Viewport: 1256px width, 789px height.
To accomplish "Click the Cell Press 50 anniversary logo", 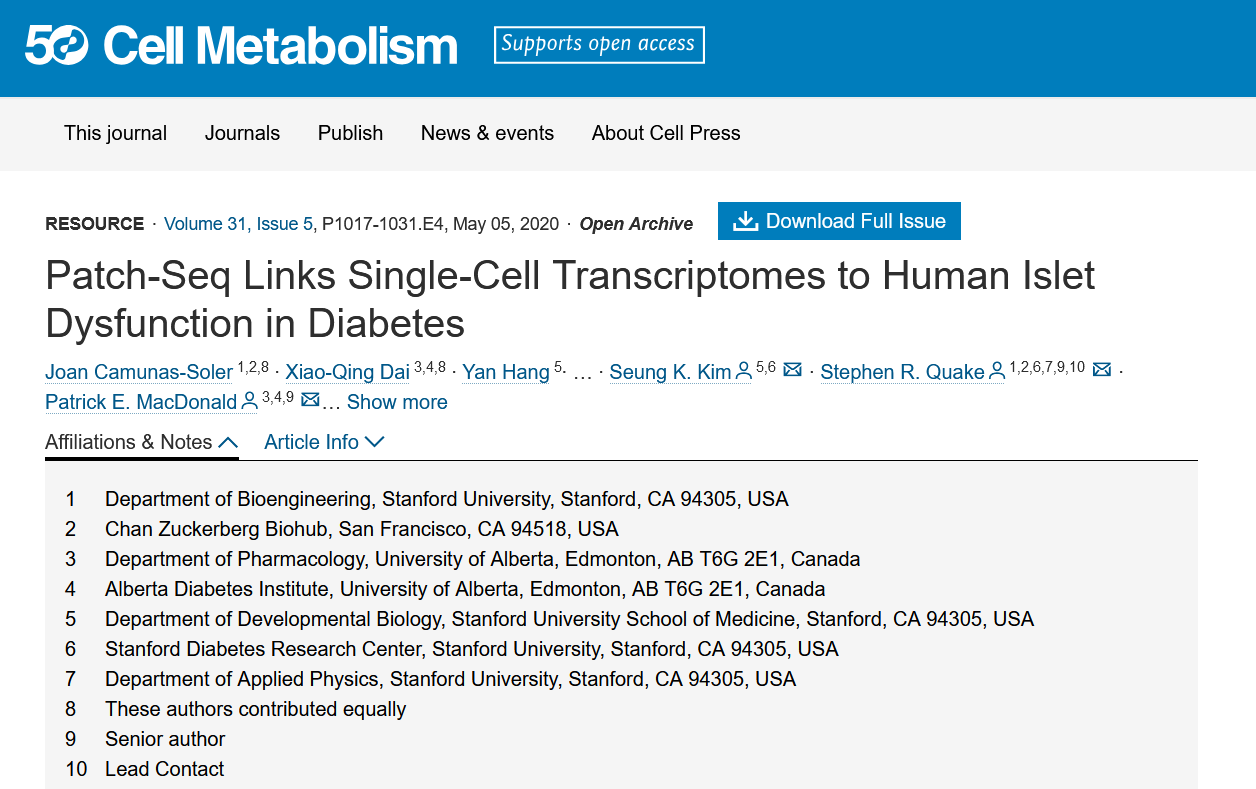I will tap(57, 45).
